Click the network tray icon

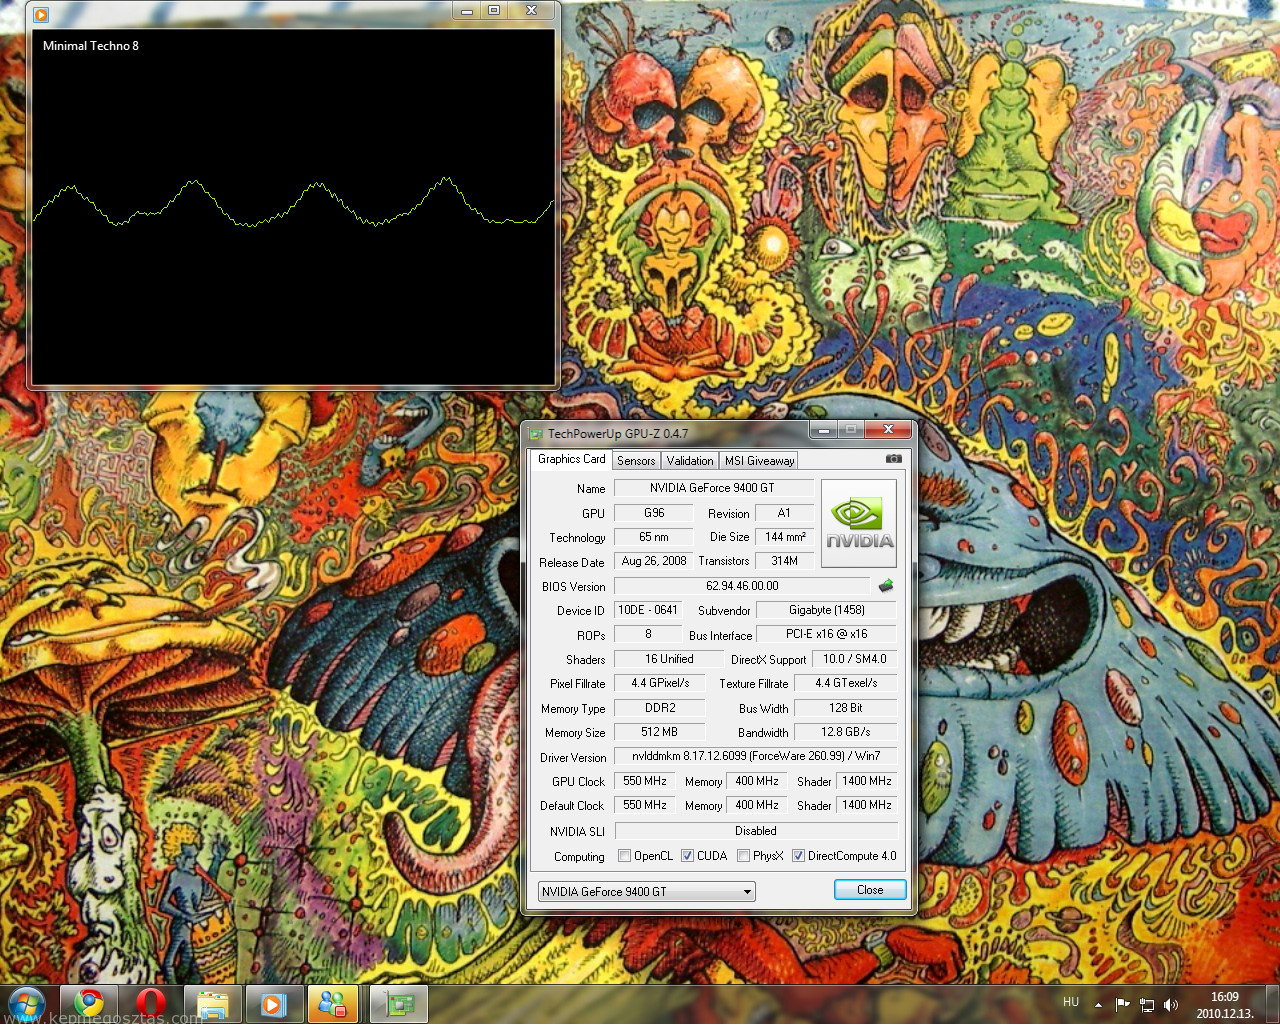(x=1147, y=1005)
